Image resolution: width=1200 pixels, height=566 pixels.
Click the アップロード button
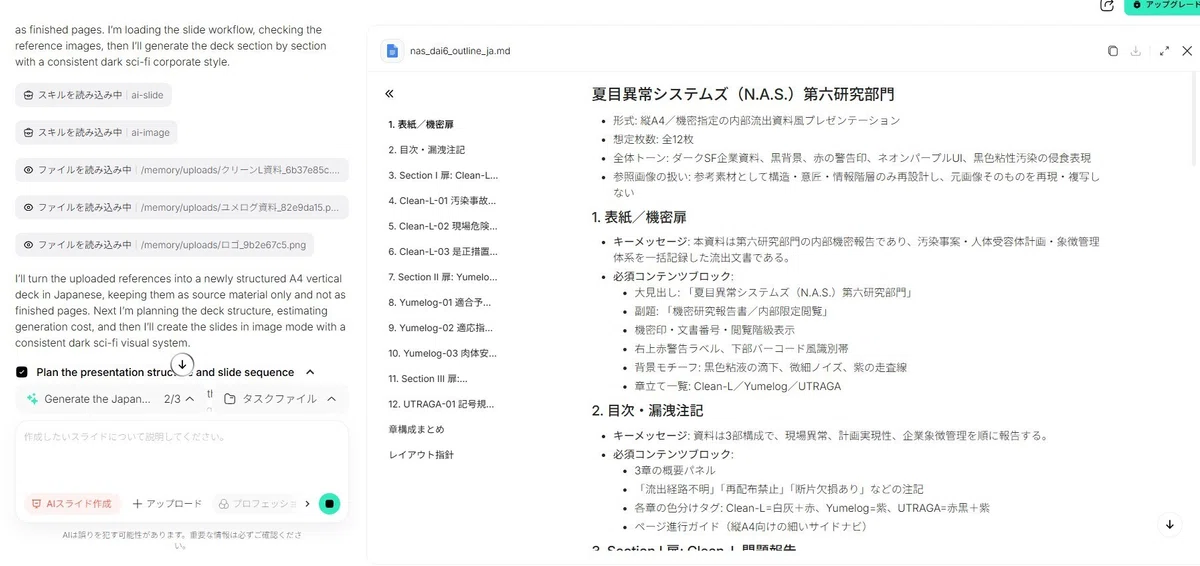click(x=167, y=504)
